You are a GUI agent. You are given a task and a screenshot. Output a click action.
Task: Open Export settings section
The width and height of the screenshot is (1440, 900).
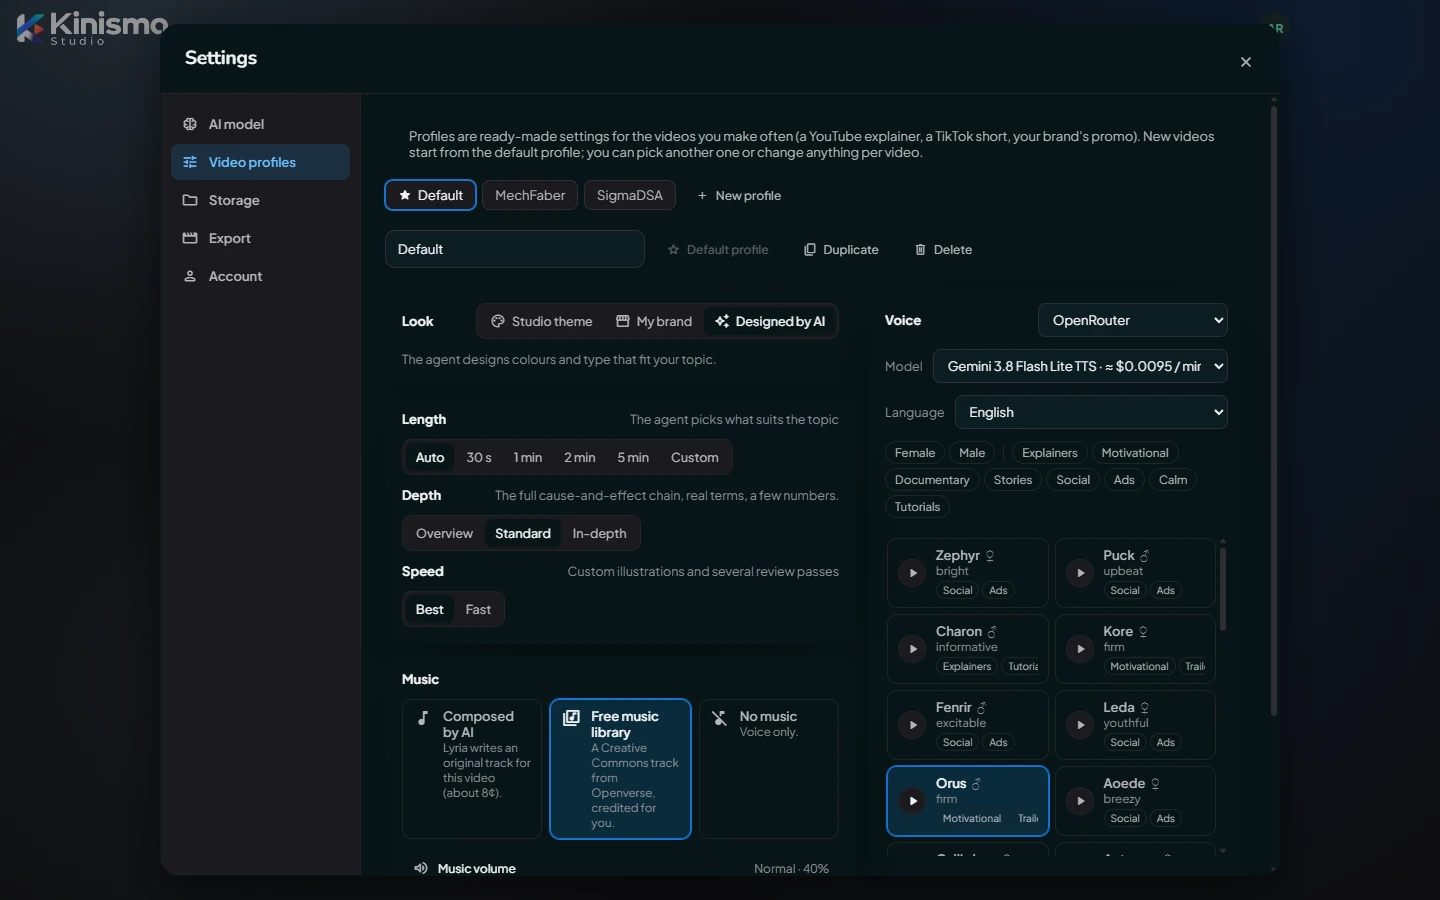(x=260, y=238)
